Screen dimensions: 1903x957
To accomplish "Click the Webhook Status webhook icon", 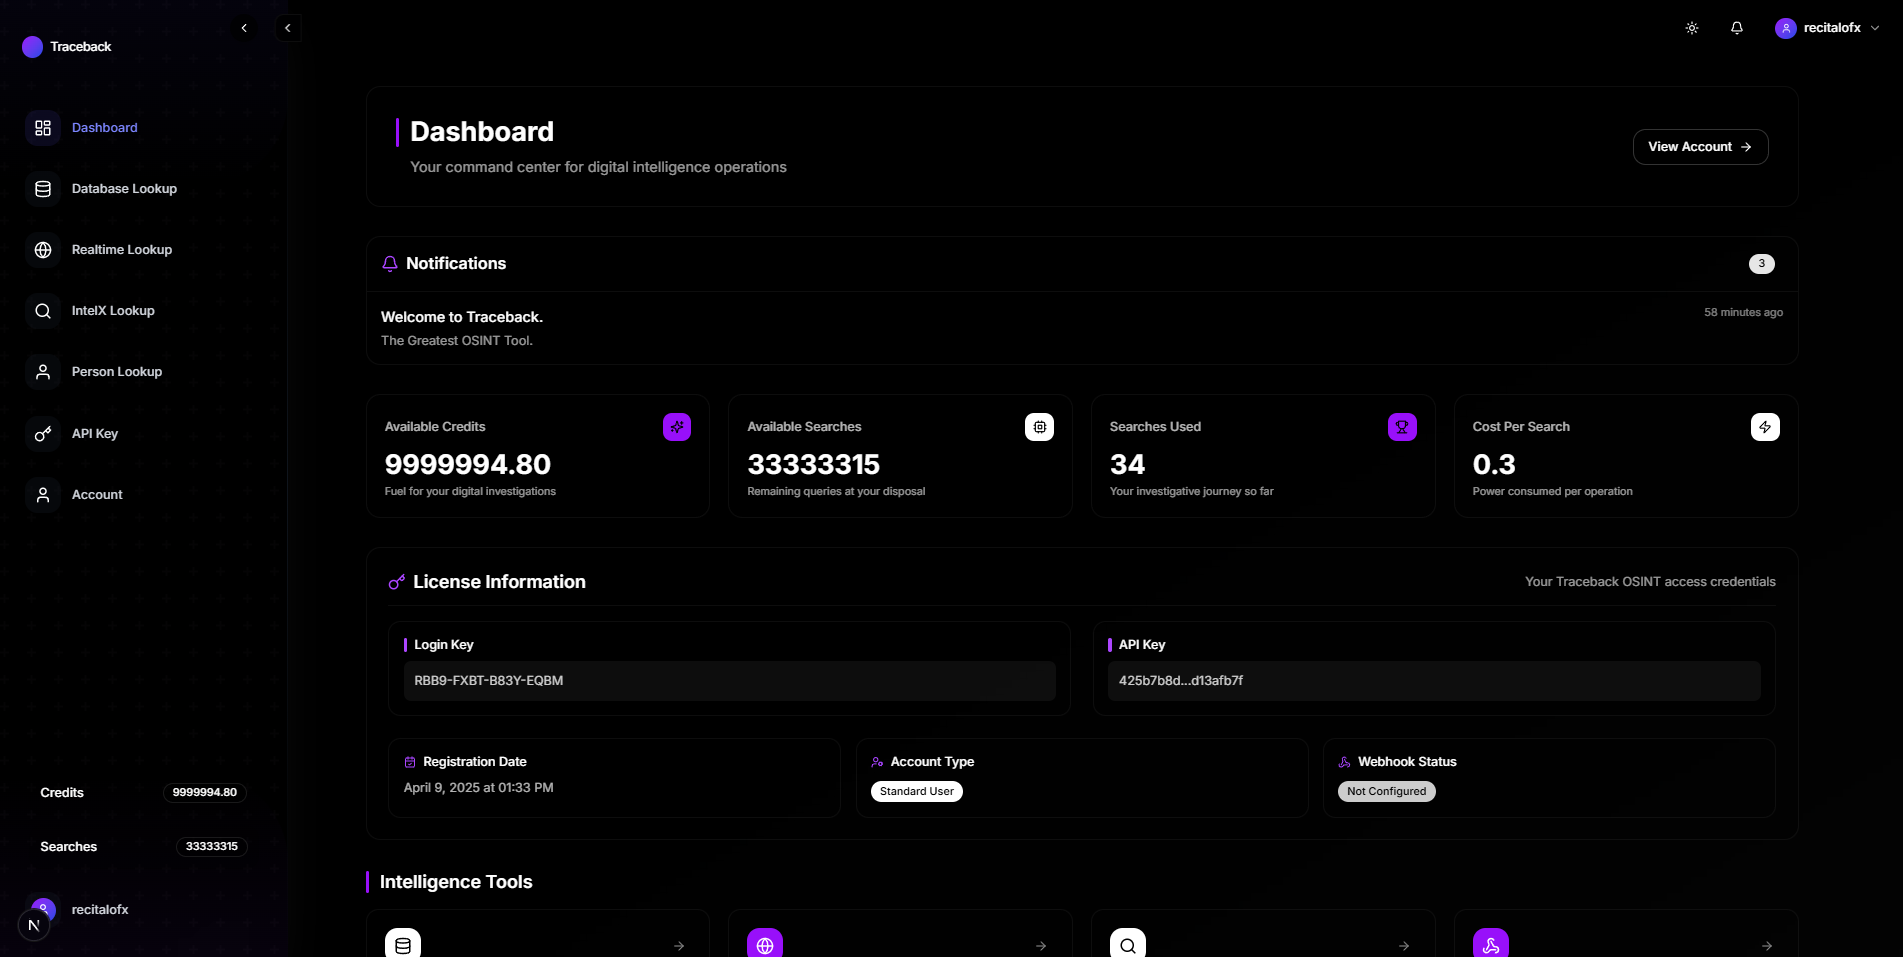I will pyautogui.click(x=1344, y=762).
